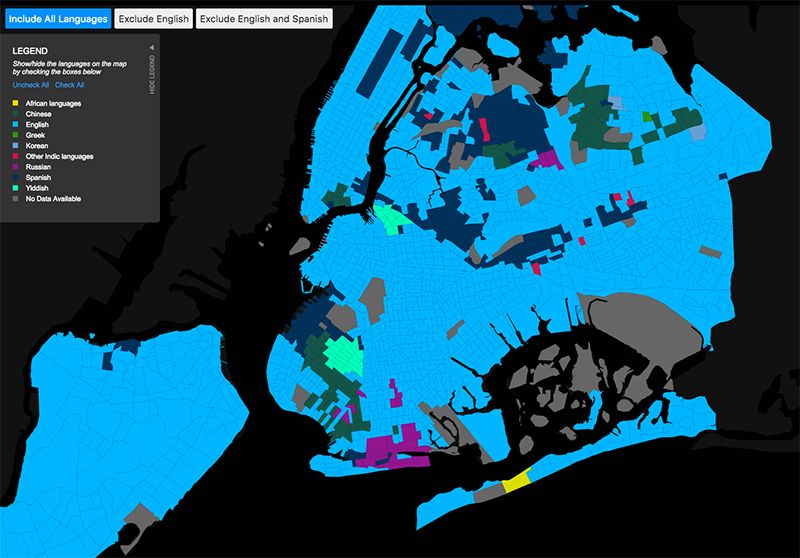Click the yellow African languages map tract

[x=515, y=482]
